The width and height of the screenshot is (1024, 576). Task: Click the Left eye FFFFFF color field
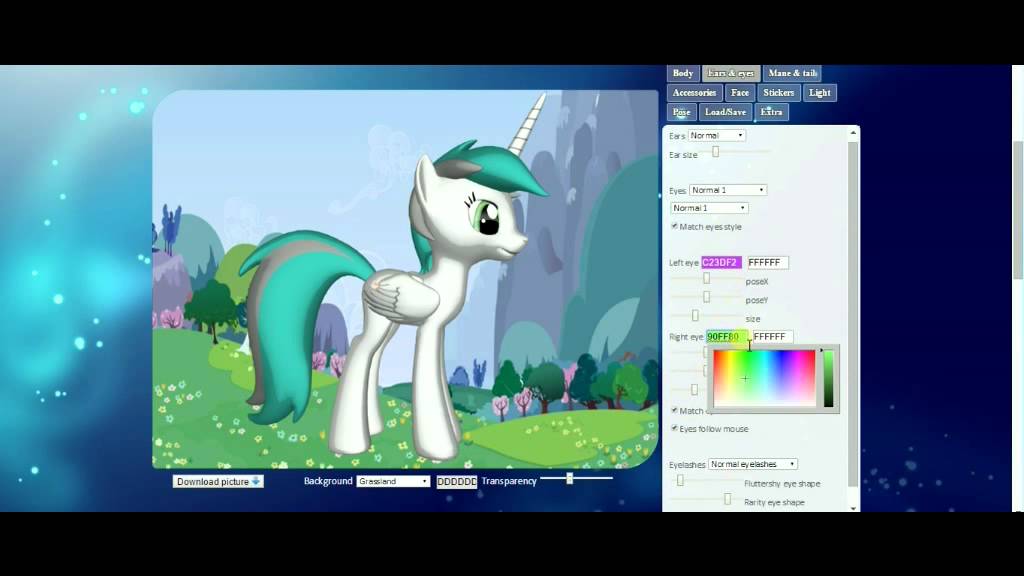coord(767,263)
